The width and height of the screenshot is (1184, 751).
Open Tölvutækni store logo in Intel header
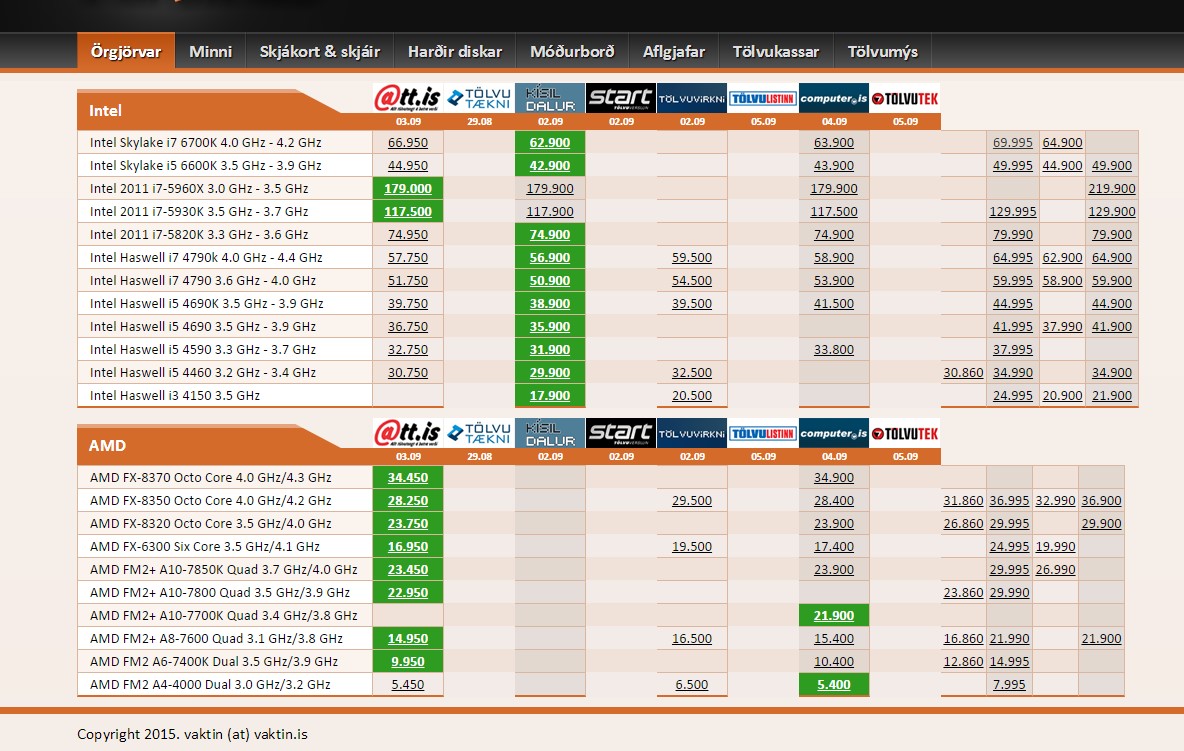click(479, 97)
